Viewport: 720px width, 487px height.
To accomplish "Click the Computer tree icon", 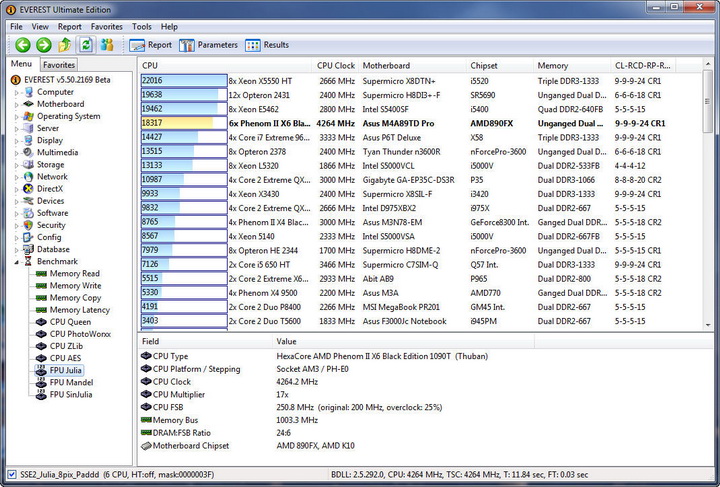I will [x=28, y=92].
